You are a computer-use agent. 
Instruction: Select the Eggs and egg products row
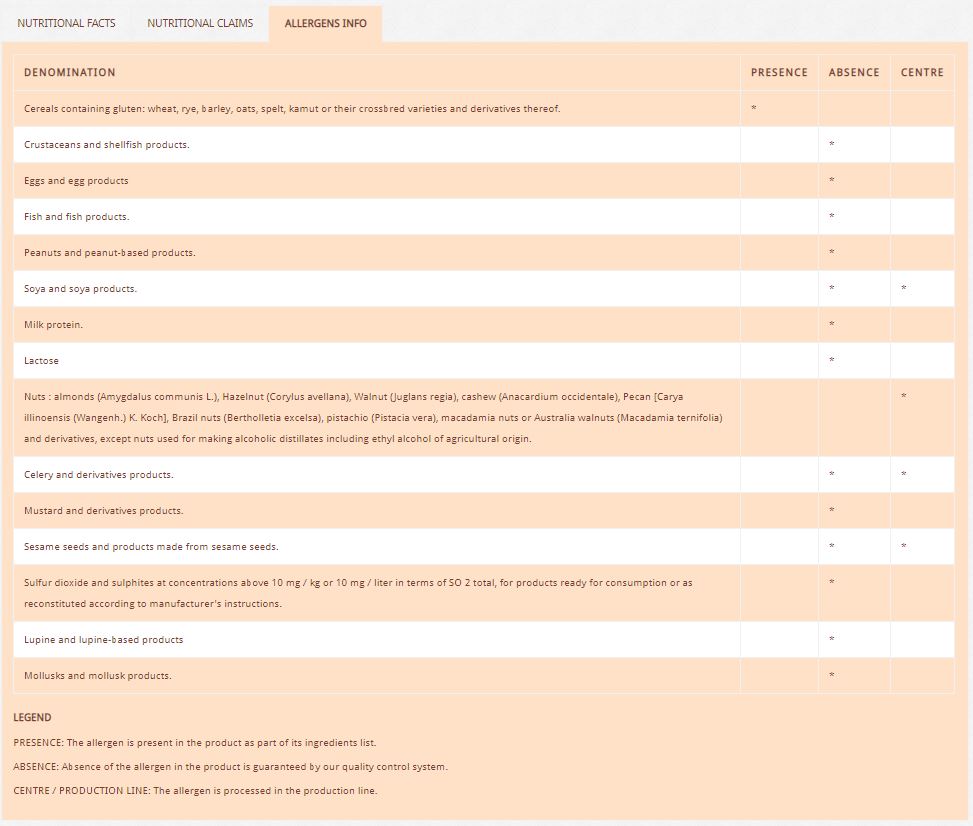point(76,181)
